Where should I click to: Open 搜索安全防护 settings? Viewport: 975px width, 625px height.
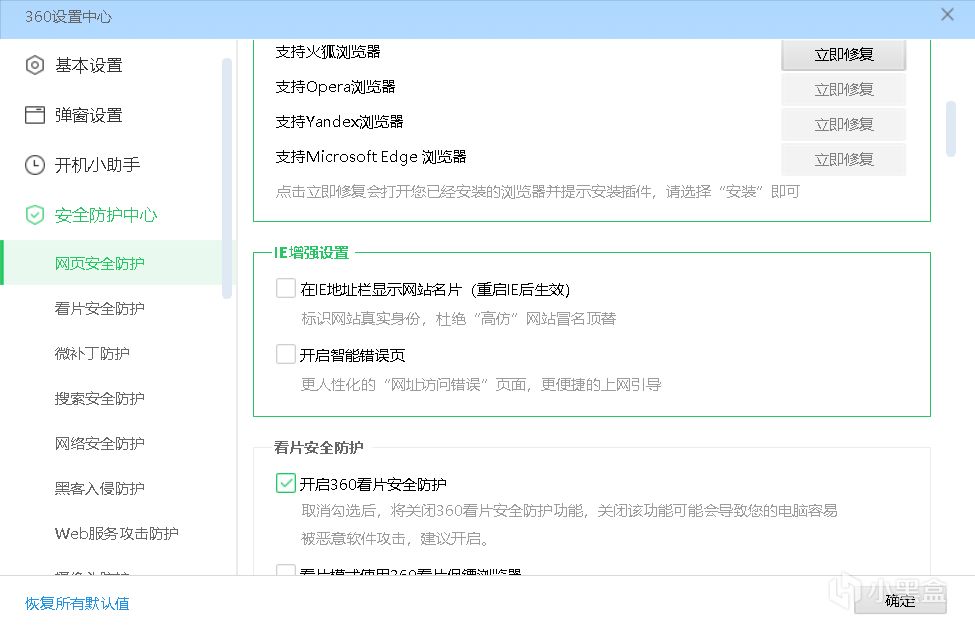[99, 399]
